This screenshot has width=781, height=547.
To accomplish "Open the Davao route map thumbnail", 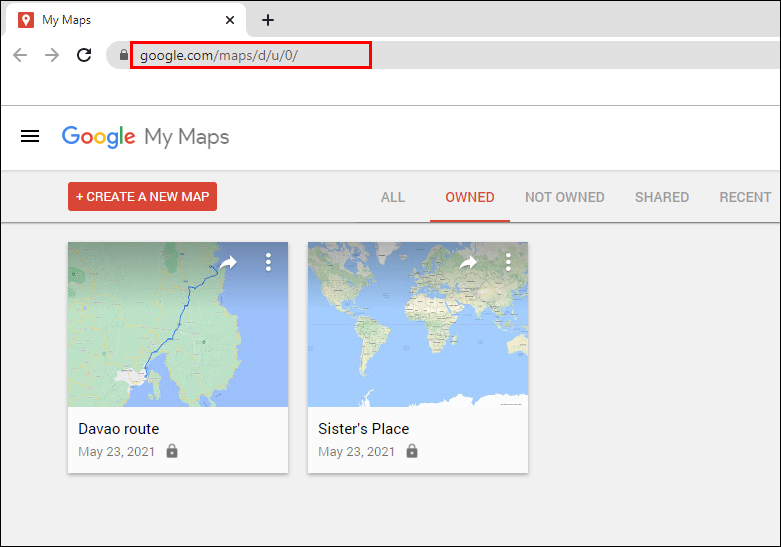I will (x=178, y=324).
